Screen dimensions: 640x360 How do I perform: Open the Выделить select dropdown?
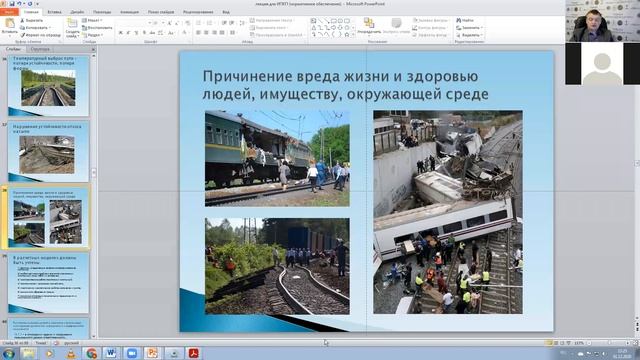tap(469, 35)
